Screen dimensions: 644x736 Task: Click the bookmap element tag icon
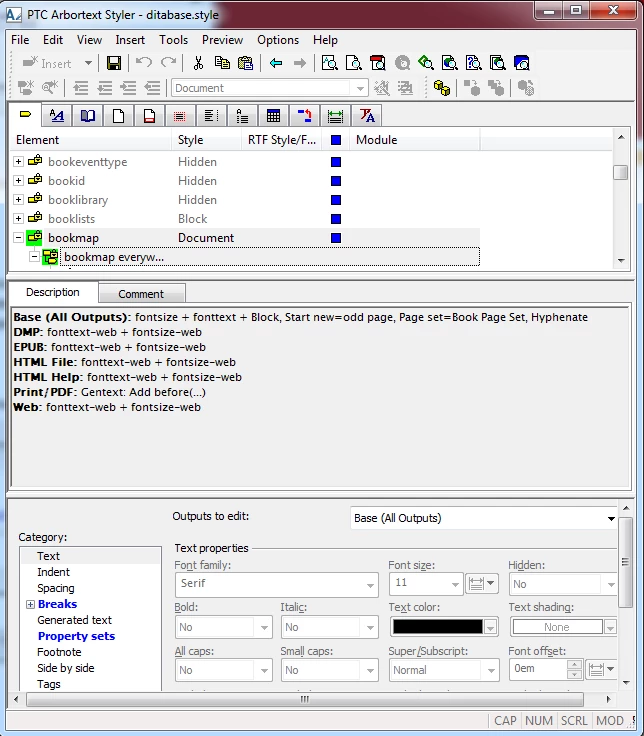click(x=34, y=238)
